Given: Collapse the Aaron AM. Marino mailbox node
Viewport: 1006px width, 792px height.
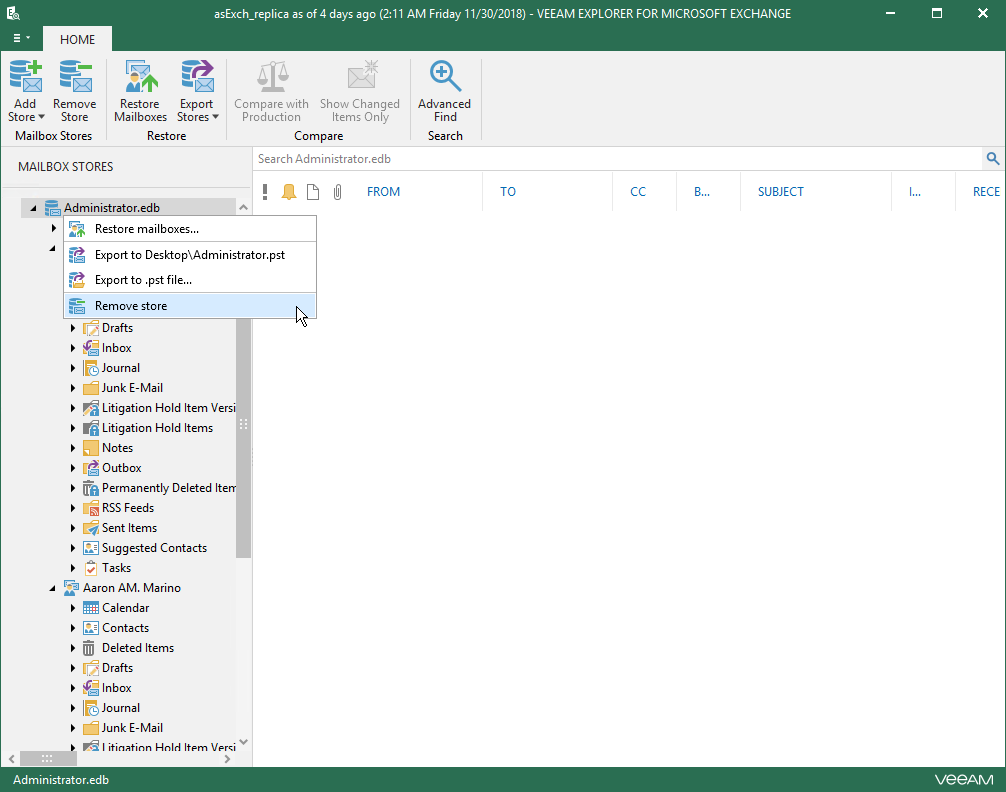Looking at the screenshot, I should [53, 588].
